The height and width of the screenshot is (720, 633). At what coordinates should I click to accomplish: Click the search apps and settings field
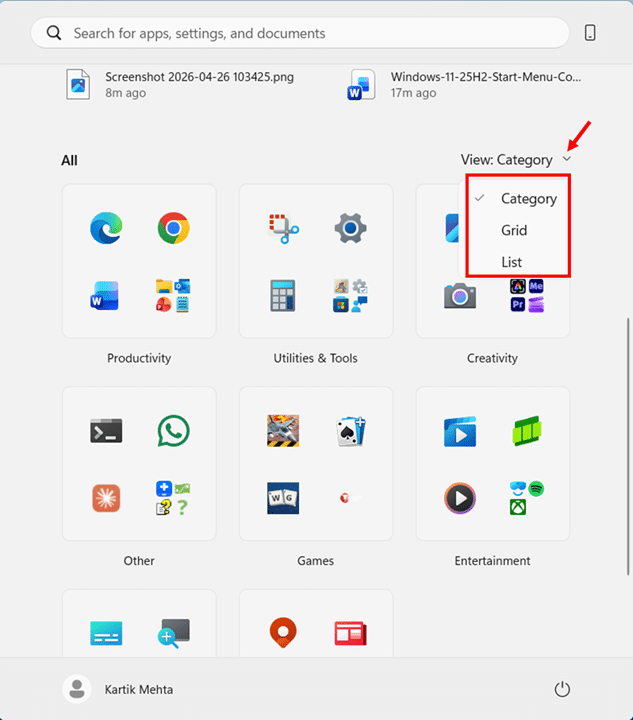pyautogui.click(x=300, y=33)
